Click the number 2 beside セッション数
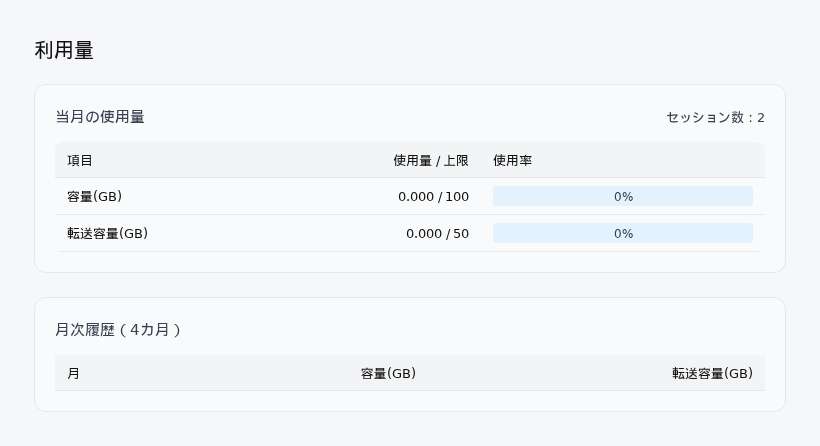Screen dimensions: 820x446 pyautogui.click(x=761, y=118)
